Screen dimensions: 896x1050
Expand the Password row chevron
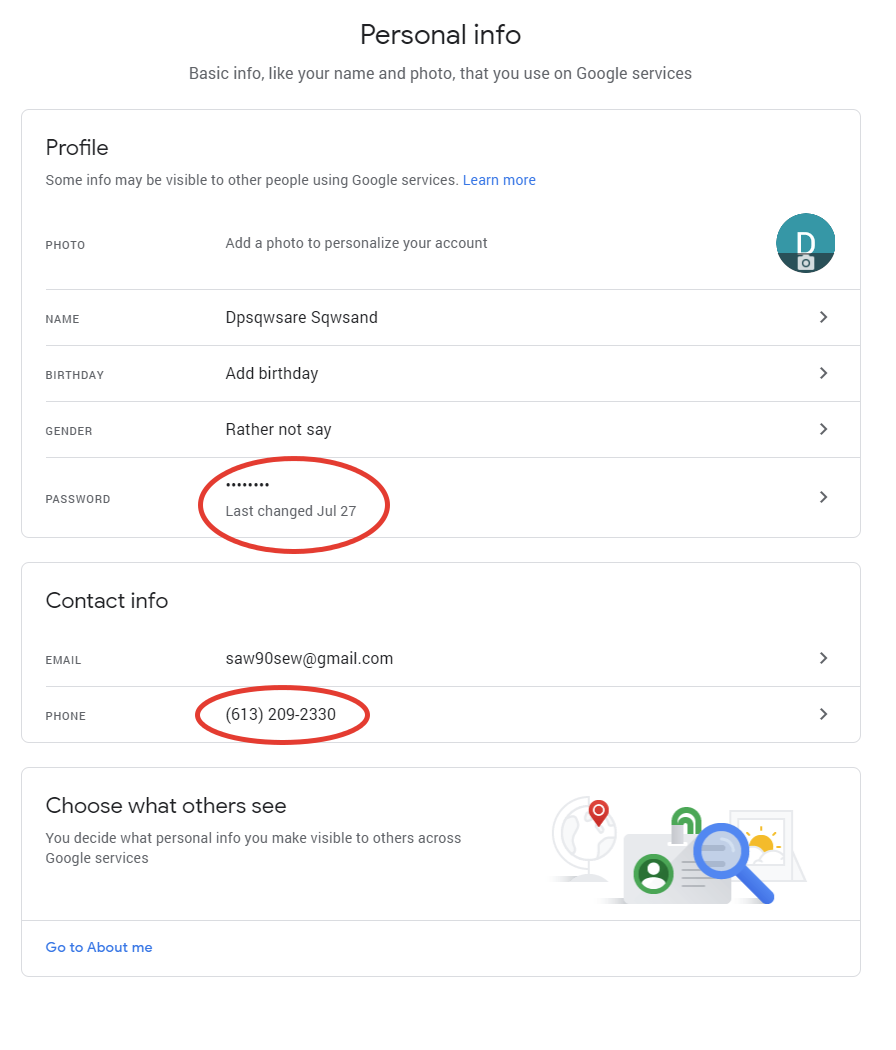[x=823, y=497]
